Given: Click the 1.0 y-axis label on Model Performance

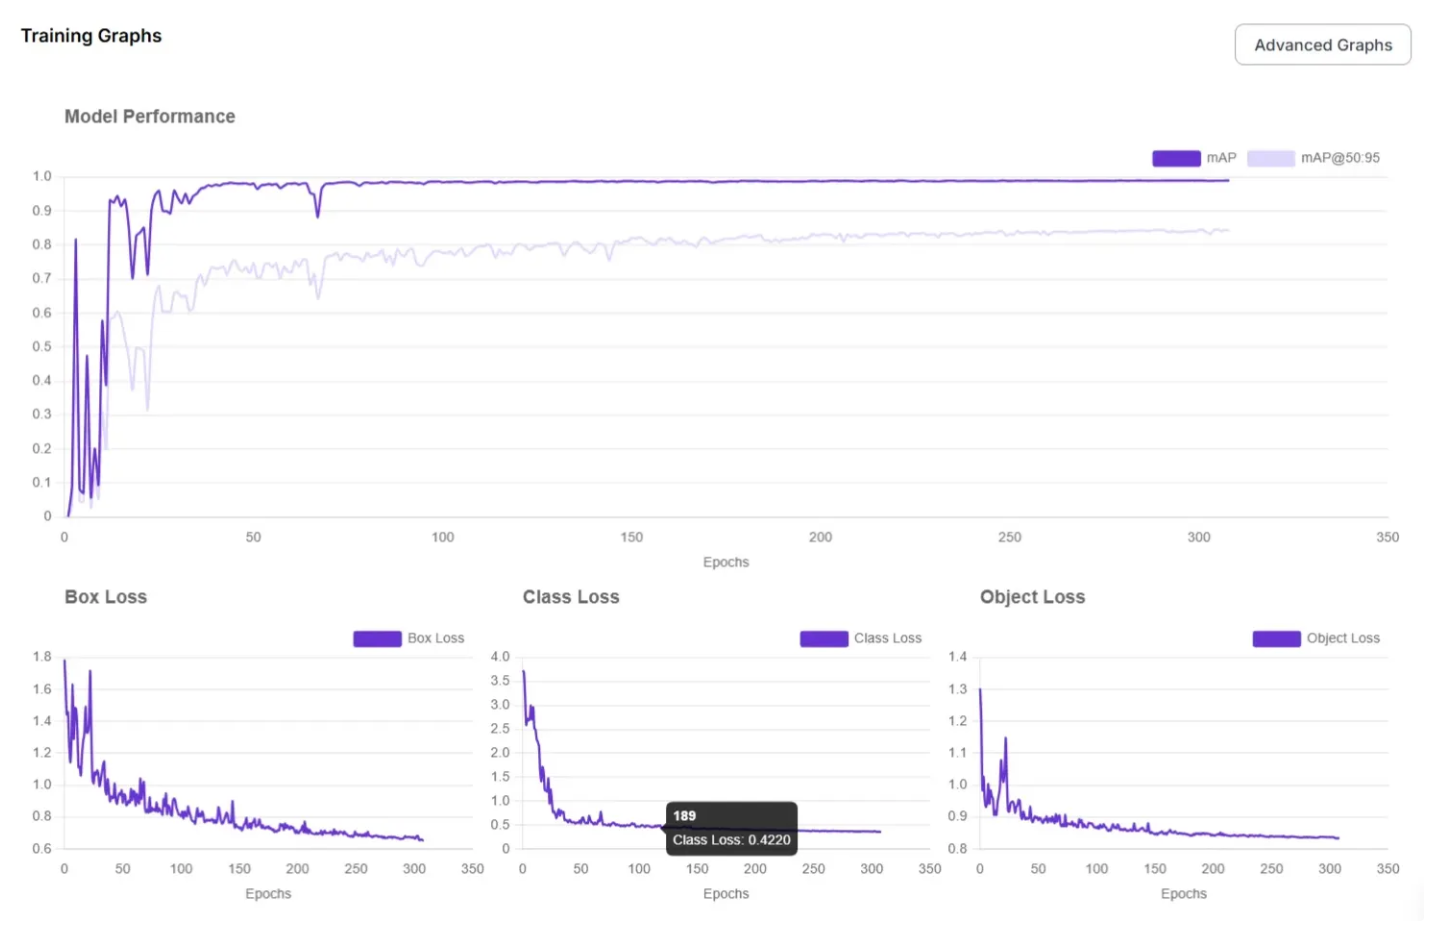Looking at the screenshot, I should [x=41, y=176].
